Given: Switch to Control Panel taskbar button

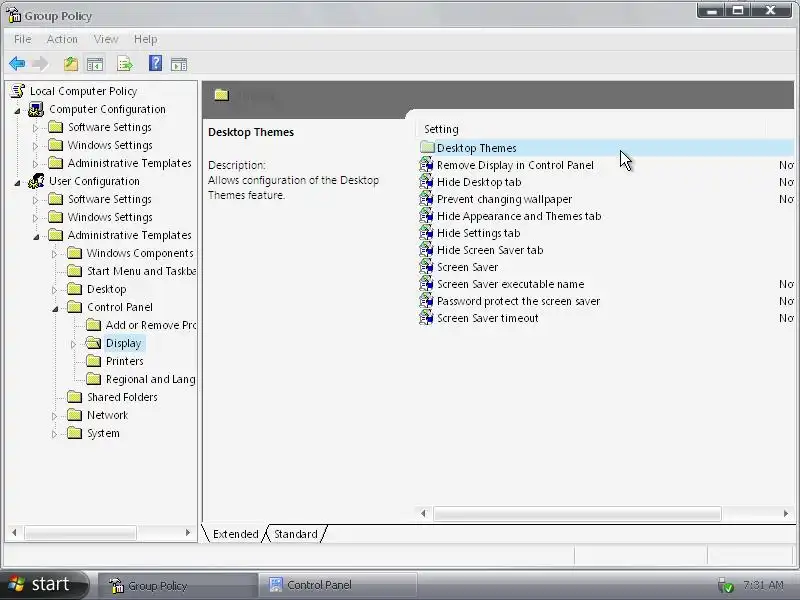Looking at the screenshot, I should [x=338, y=585].
